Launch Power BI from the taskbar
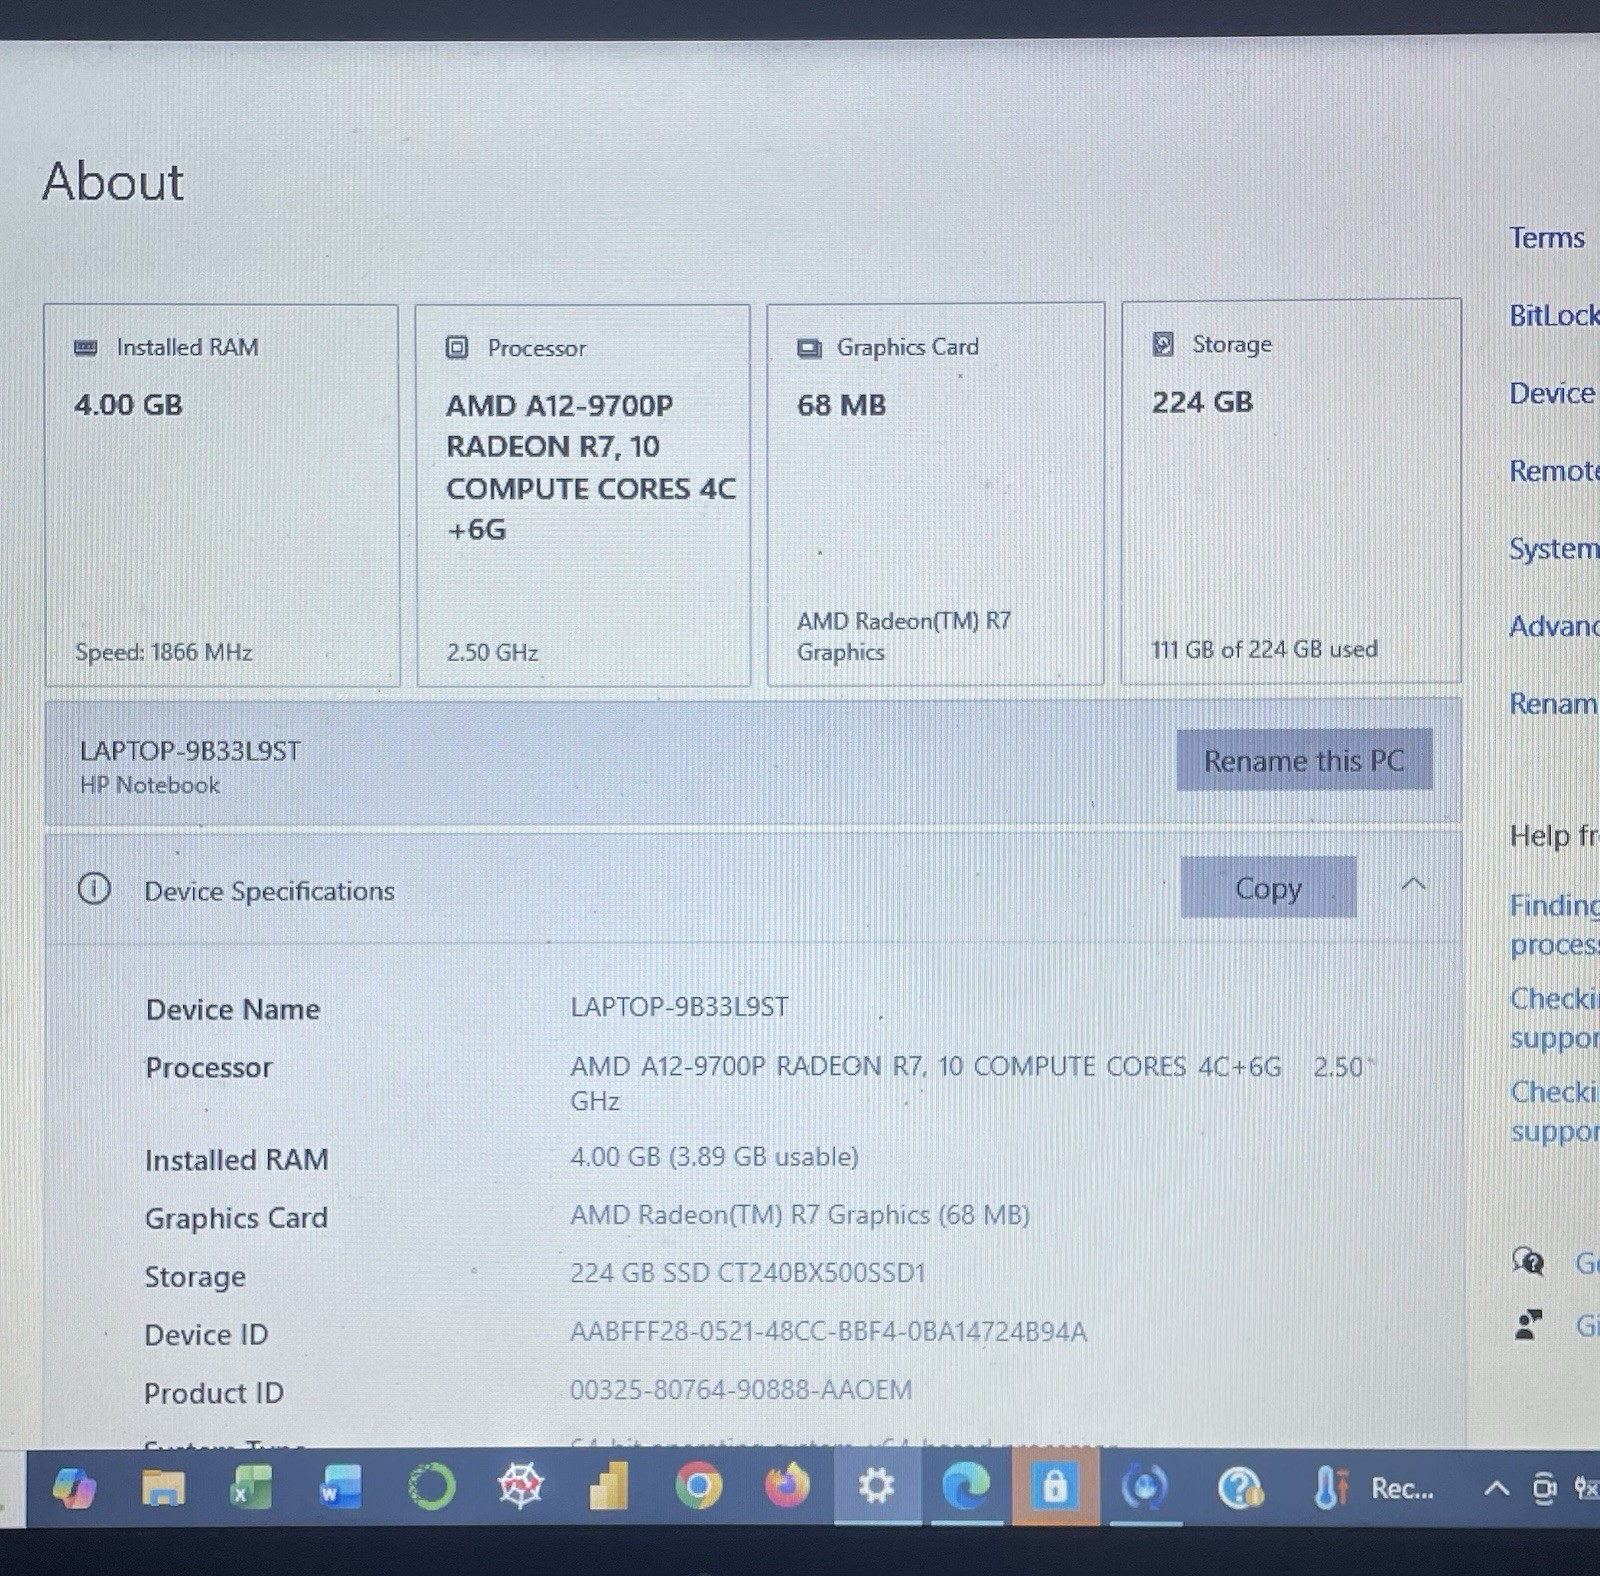 coord(609,1487)
